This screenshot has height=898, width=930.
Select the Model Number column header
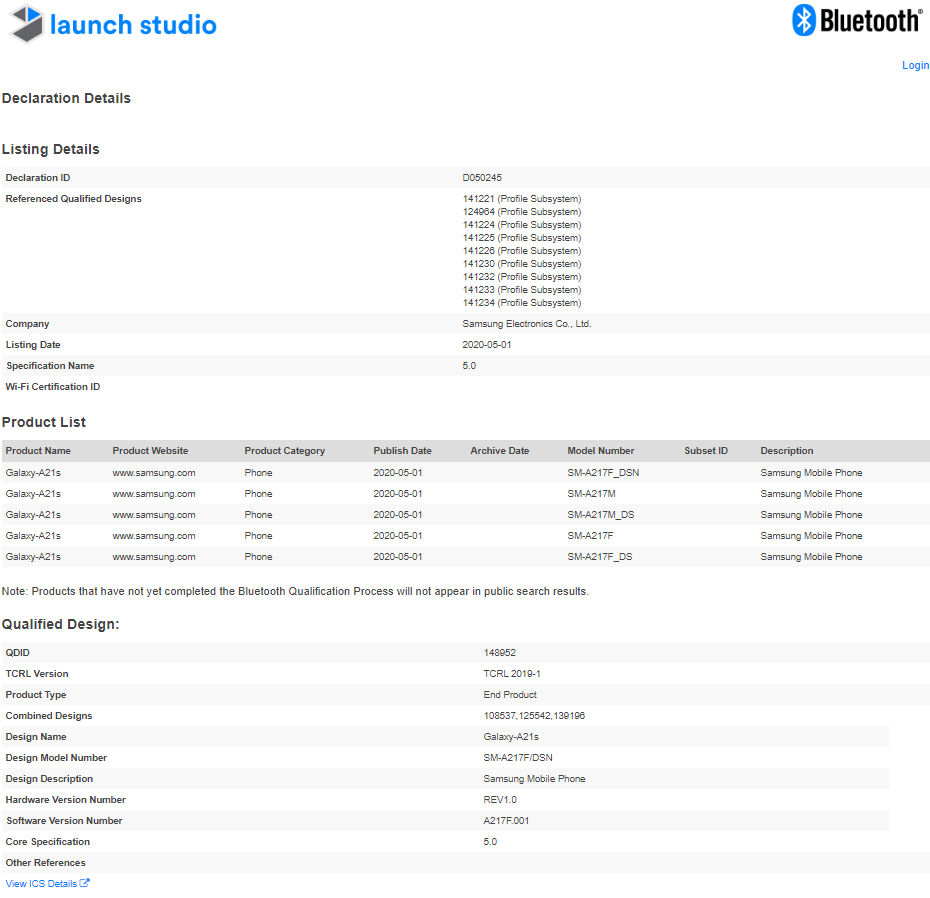[600, 451]
